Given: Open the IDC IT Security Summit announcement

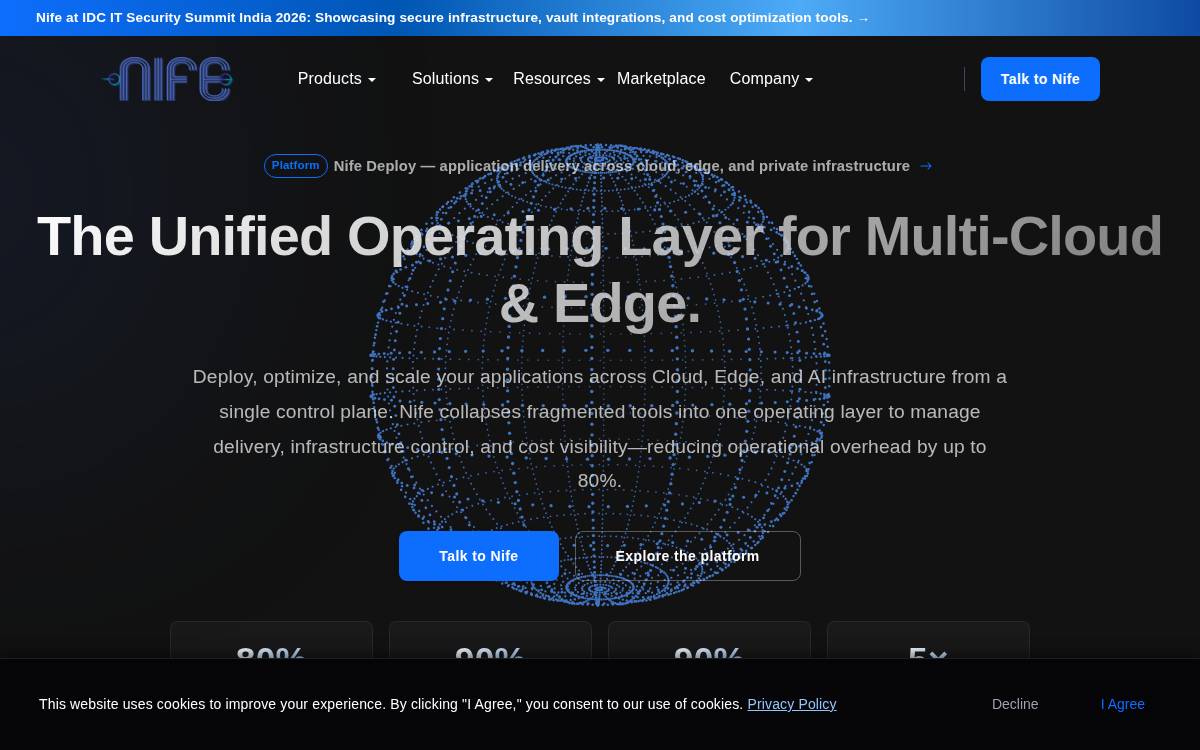Looking at the screenshot, I should click(x=452, y=18).
